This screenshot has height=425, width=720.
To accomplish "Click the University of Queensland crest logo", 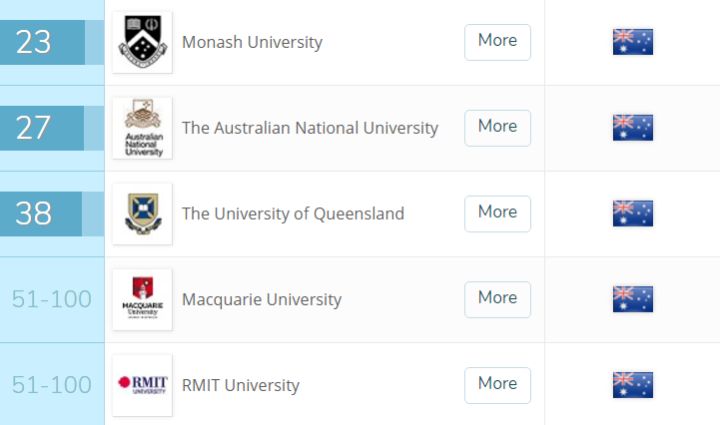I will point(142,214).
